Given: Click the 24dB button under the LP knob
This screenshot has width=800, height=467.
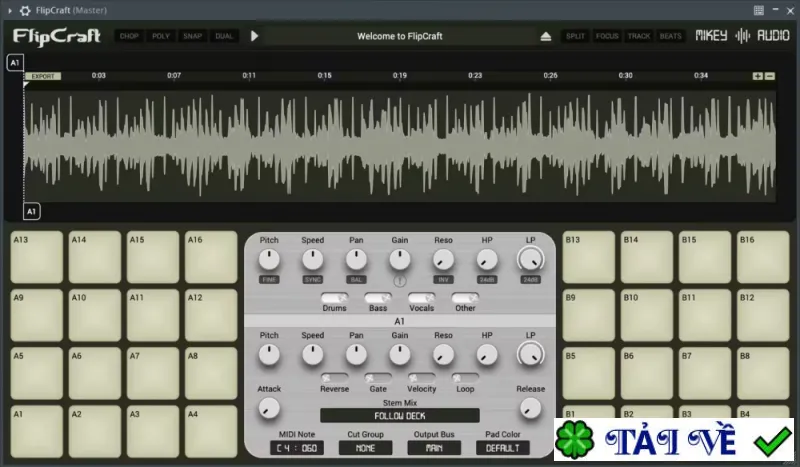Looking at the screenshot, I should (x=531, y=280).
